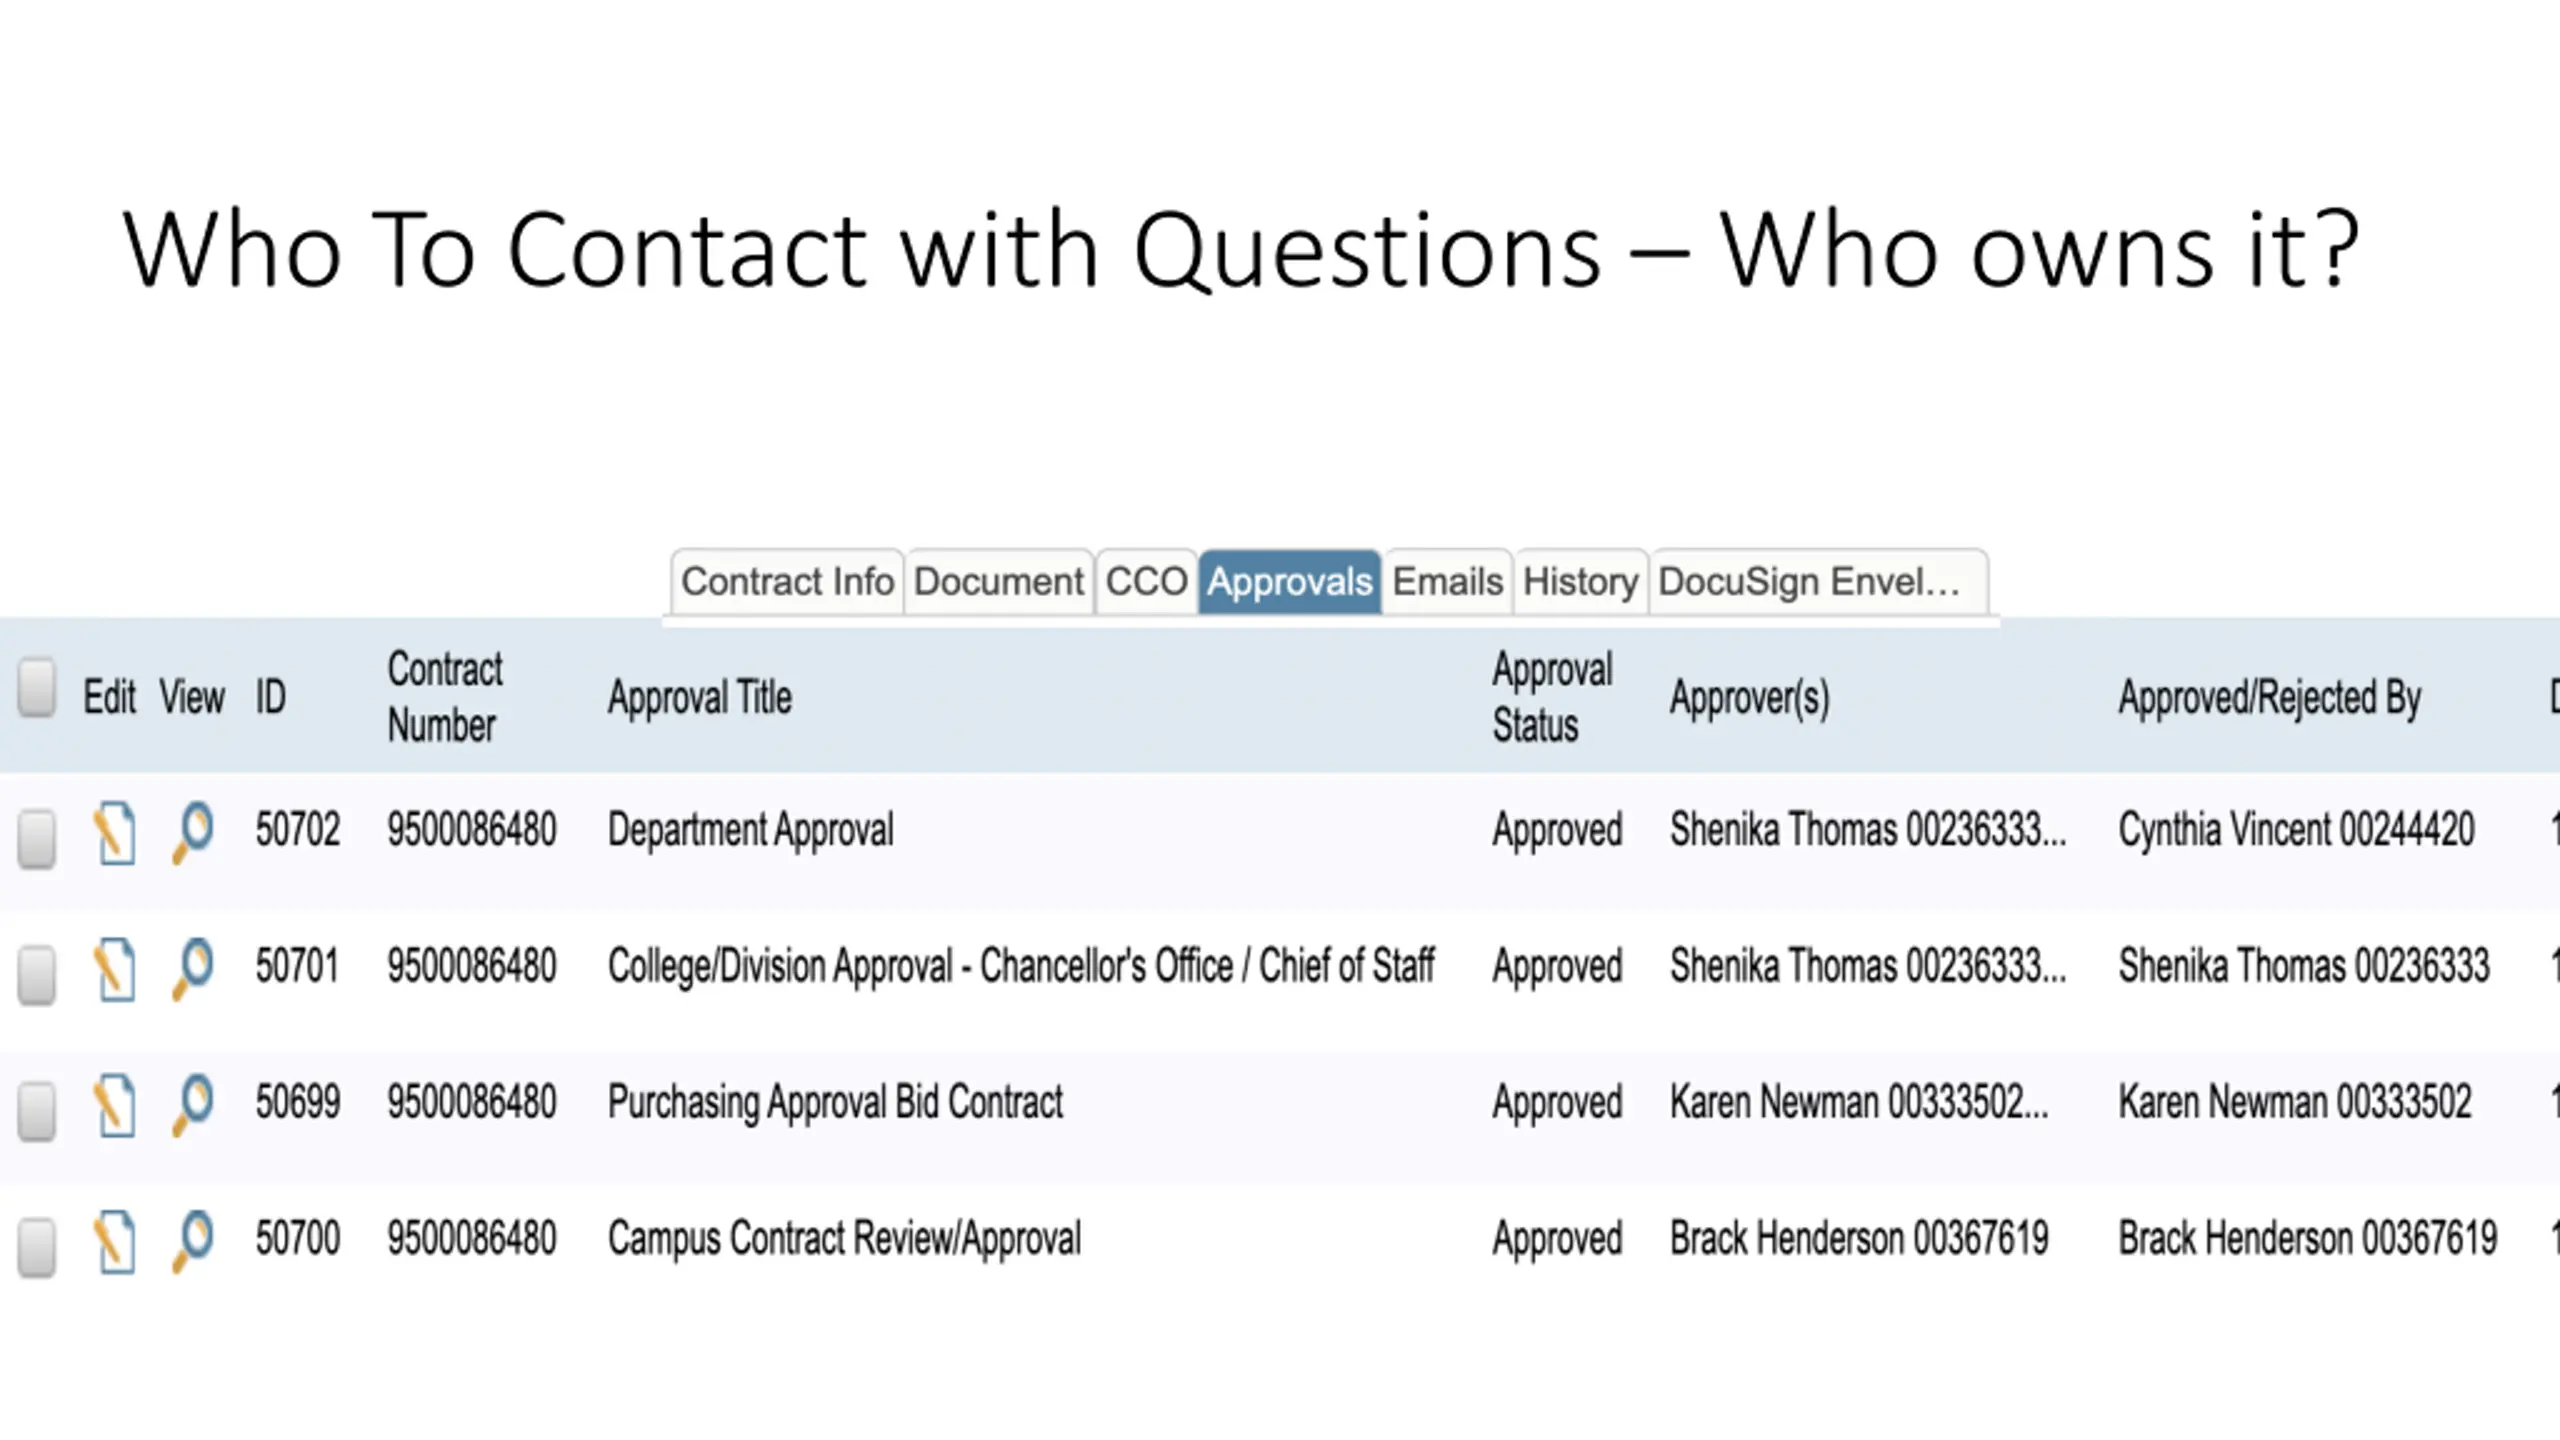Click the Emails tab
The height and width of the screenshot is (1440, 2560).
coord(1447,581)
